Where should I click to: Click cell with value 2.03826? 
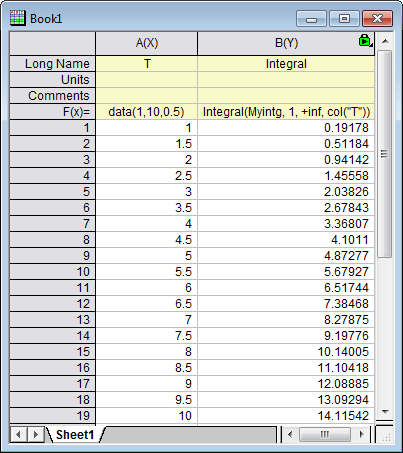pyautogui.click(x=286, y=192)
